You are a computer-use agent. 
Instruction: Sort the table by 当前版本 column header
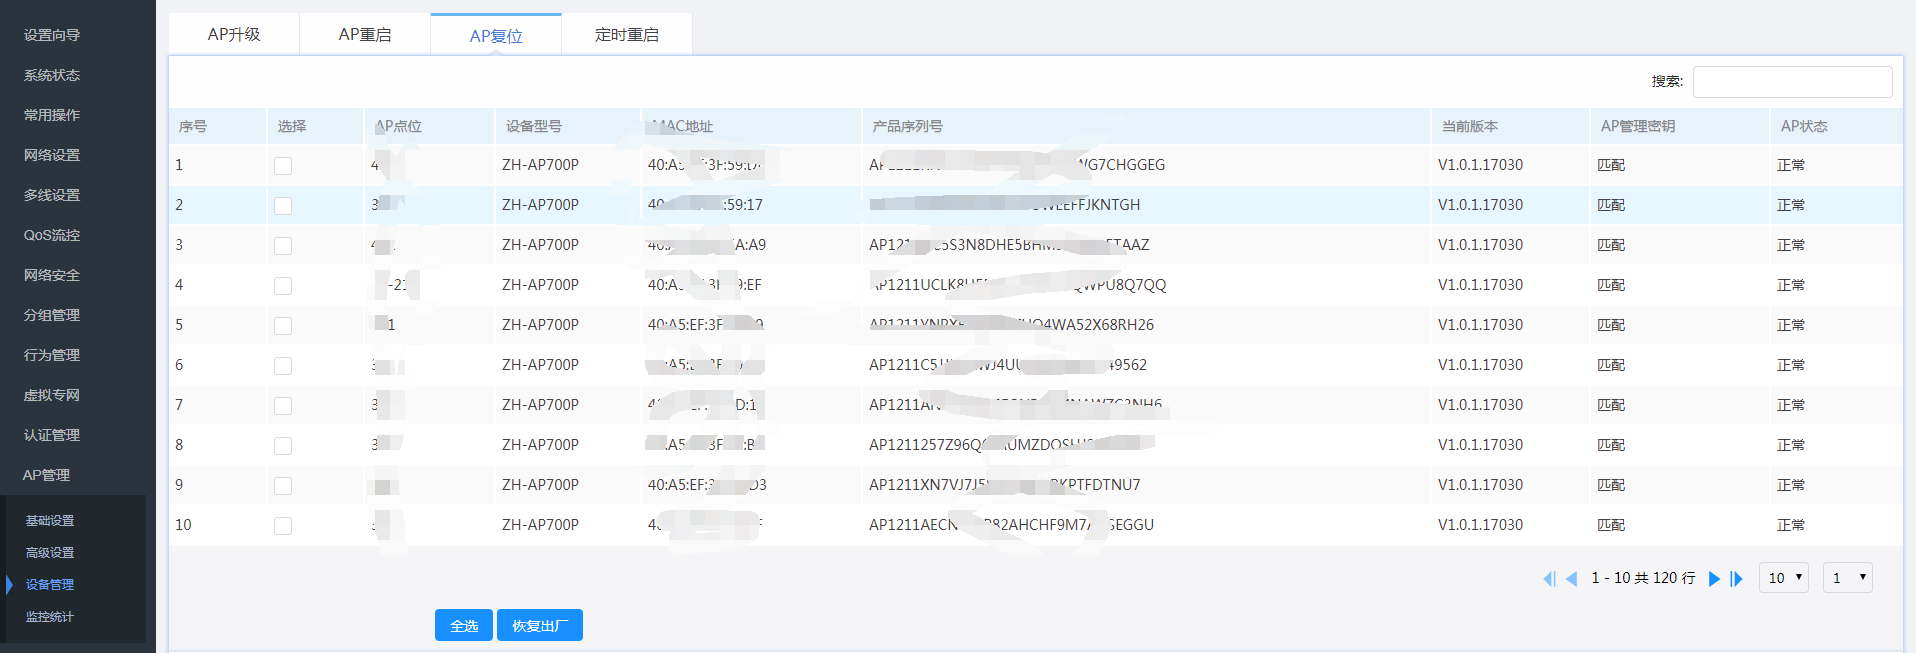coord(1470,126)
